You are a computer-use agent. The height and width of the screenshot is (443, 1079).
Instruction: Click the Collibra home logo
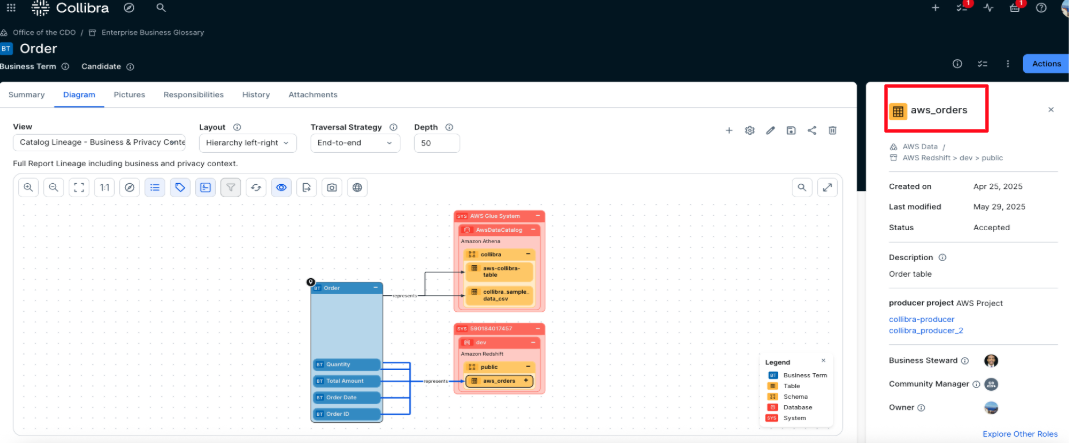[x=70, y=8]
